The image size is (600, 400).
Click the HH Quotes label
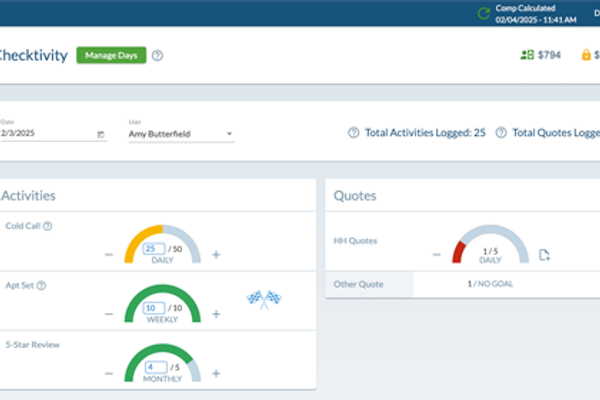[355, 241]
